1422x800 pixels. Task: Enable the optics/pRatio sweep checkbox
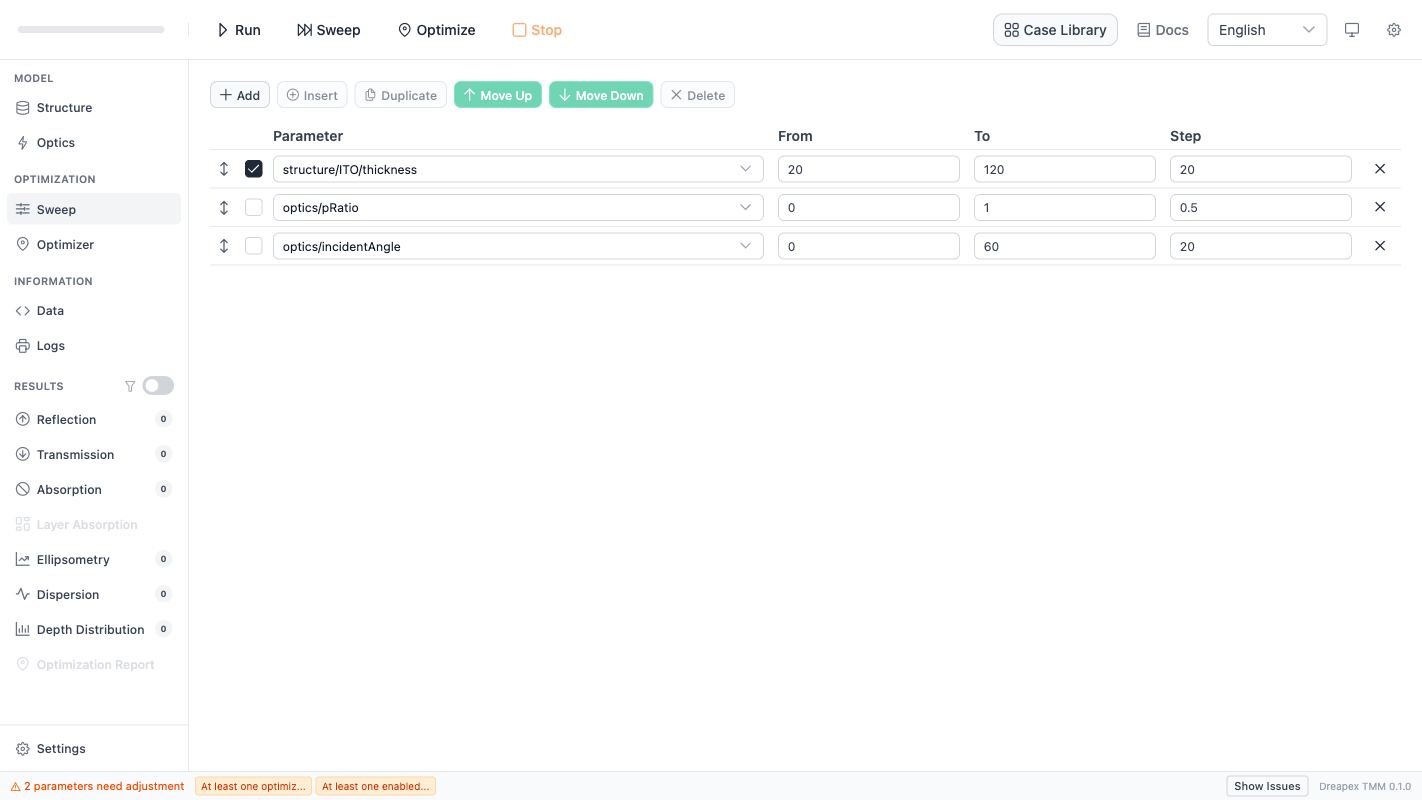pyautogui.click(x=254, y=207)
